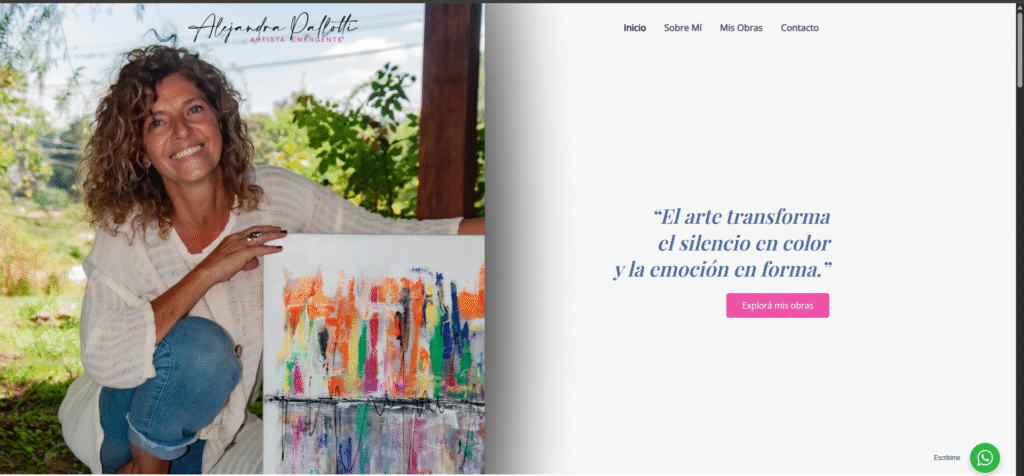Go to the Inicio menu item
Viewport: 1024px width, 476px height.
pyautogui.click(x=634, y=27)
